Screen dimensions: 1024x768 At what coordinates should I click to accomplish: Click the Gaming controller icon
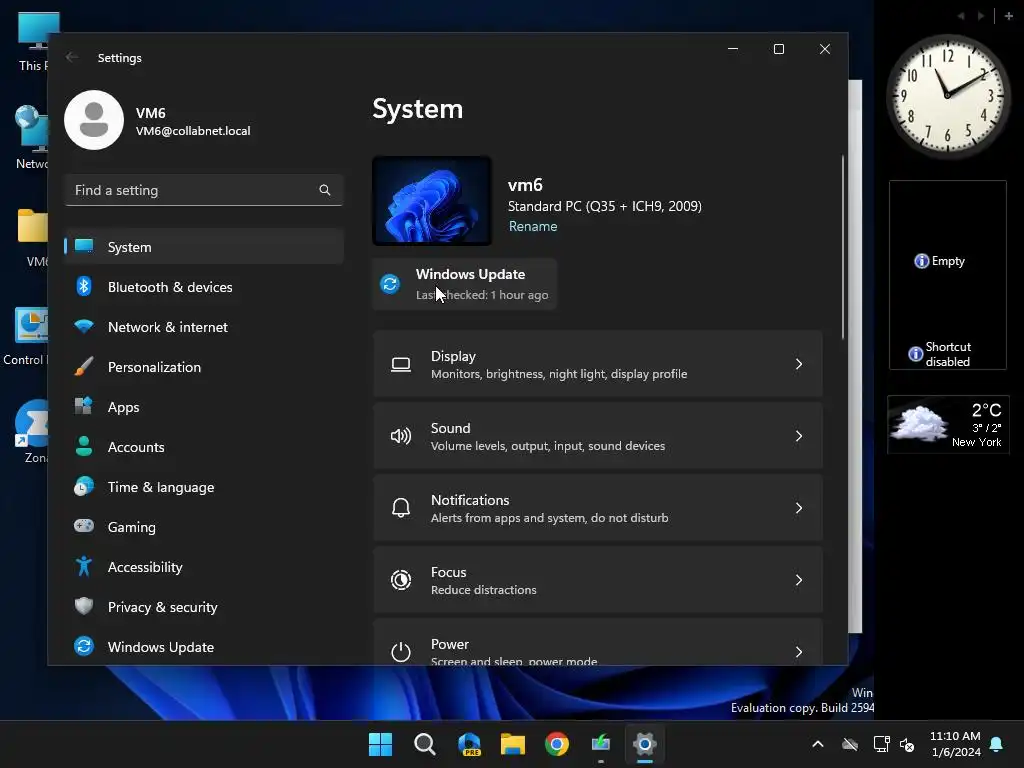point(84,526)
